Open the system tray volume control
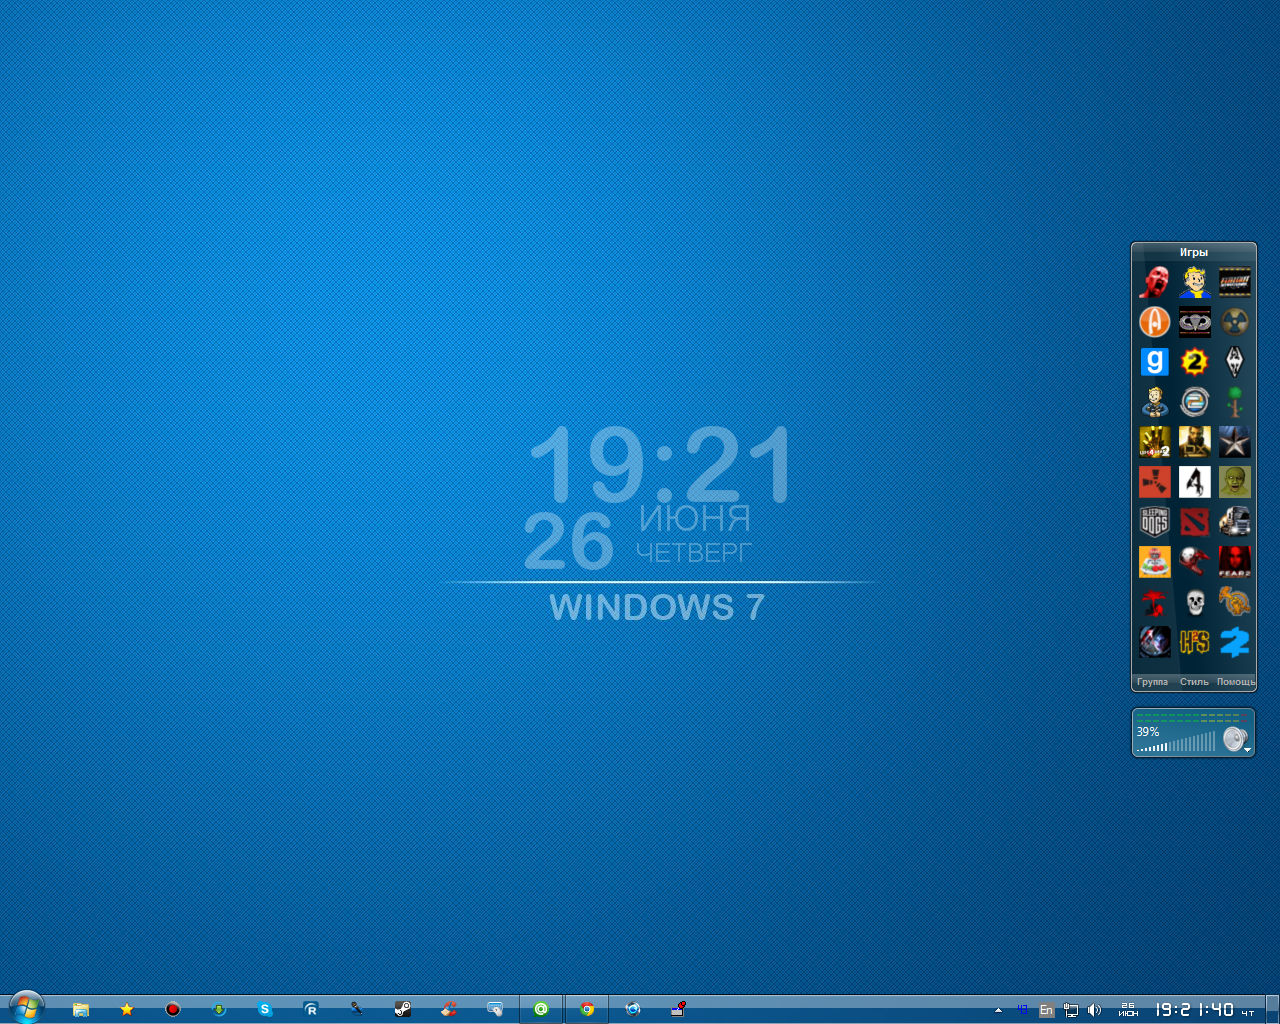This screenshot has height=1024, width=1280. point(1095,1010)
